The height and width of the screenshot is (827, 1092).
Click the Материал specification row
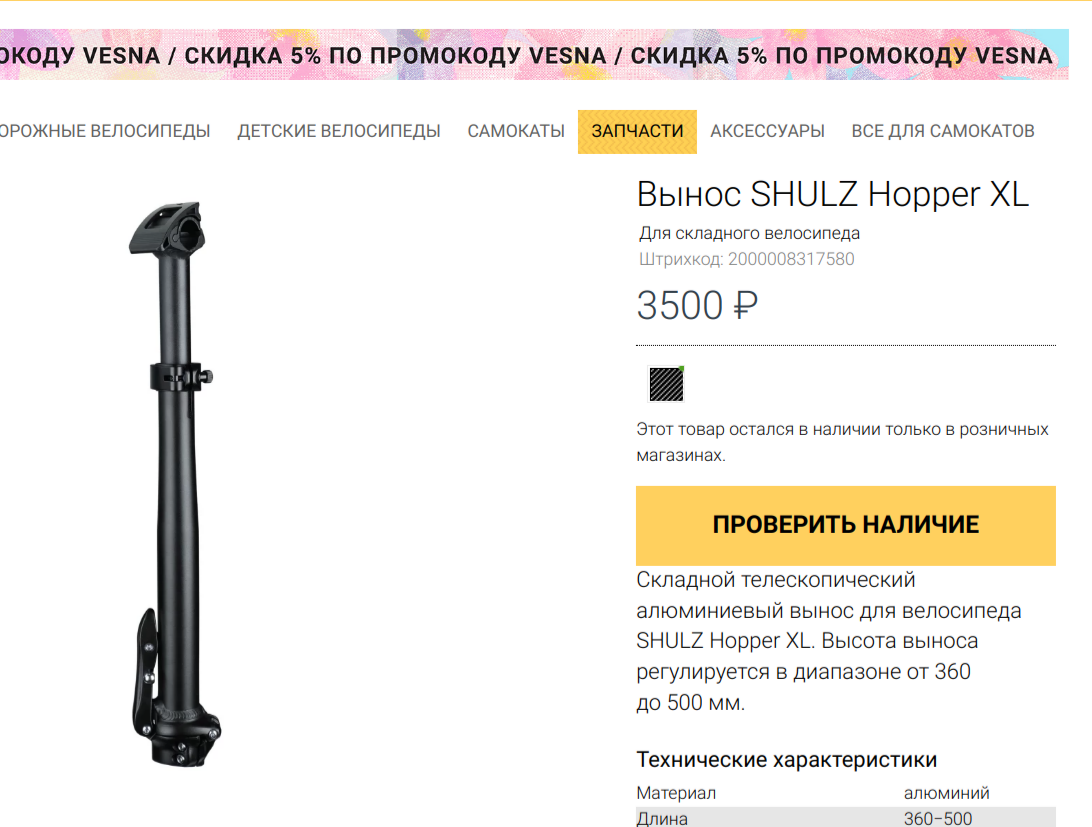pos(845,793)
